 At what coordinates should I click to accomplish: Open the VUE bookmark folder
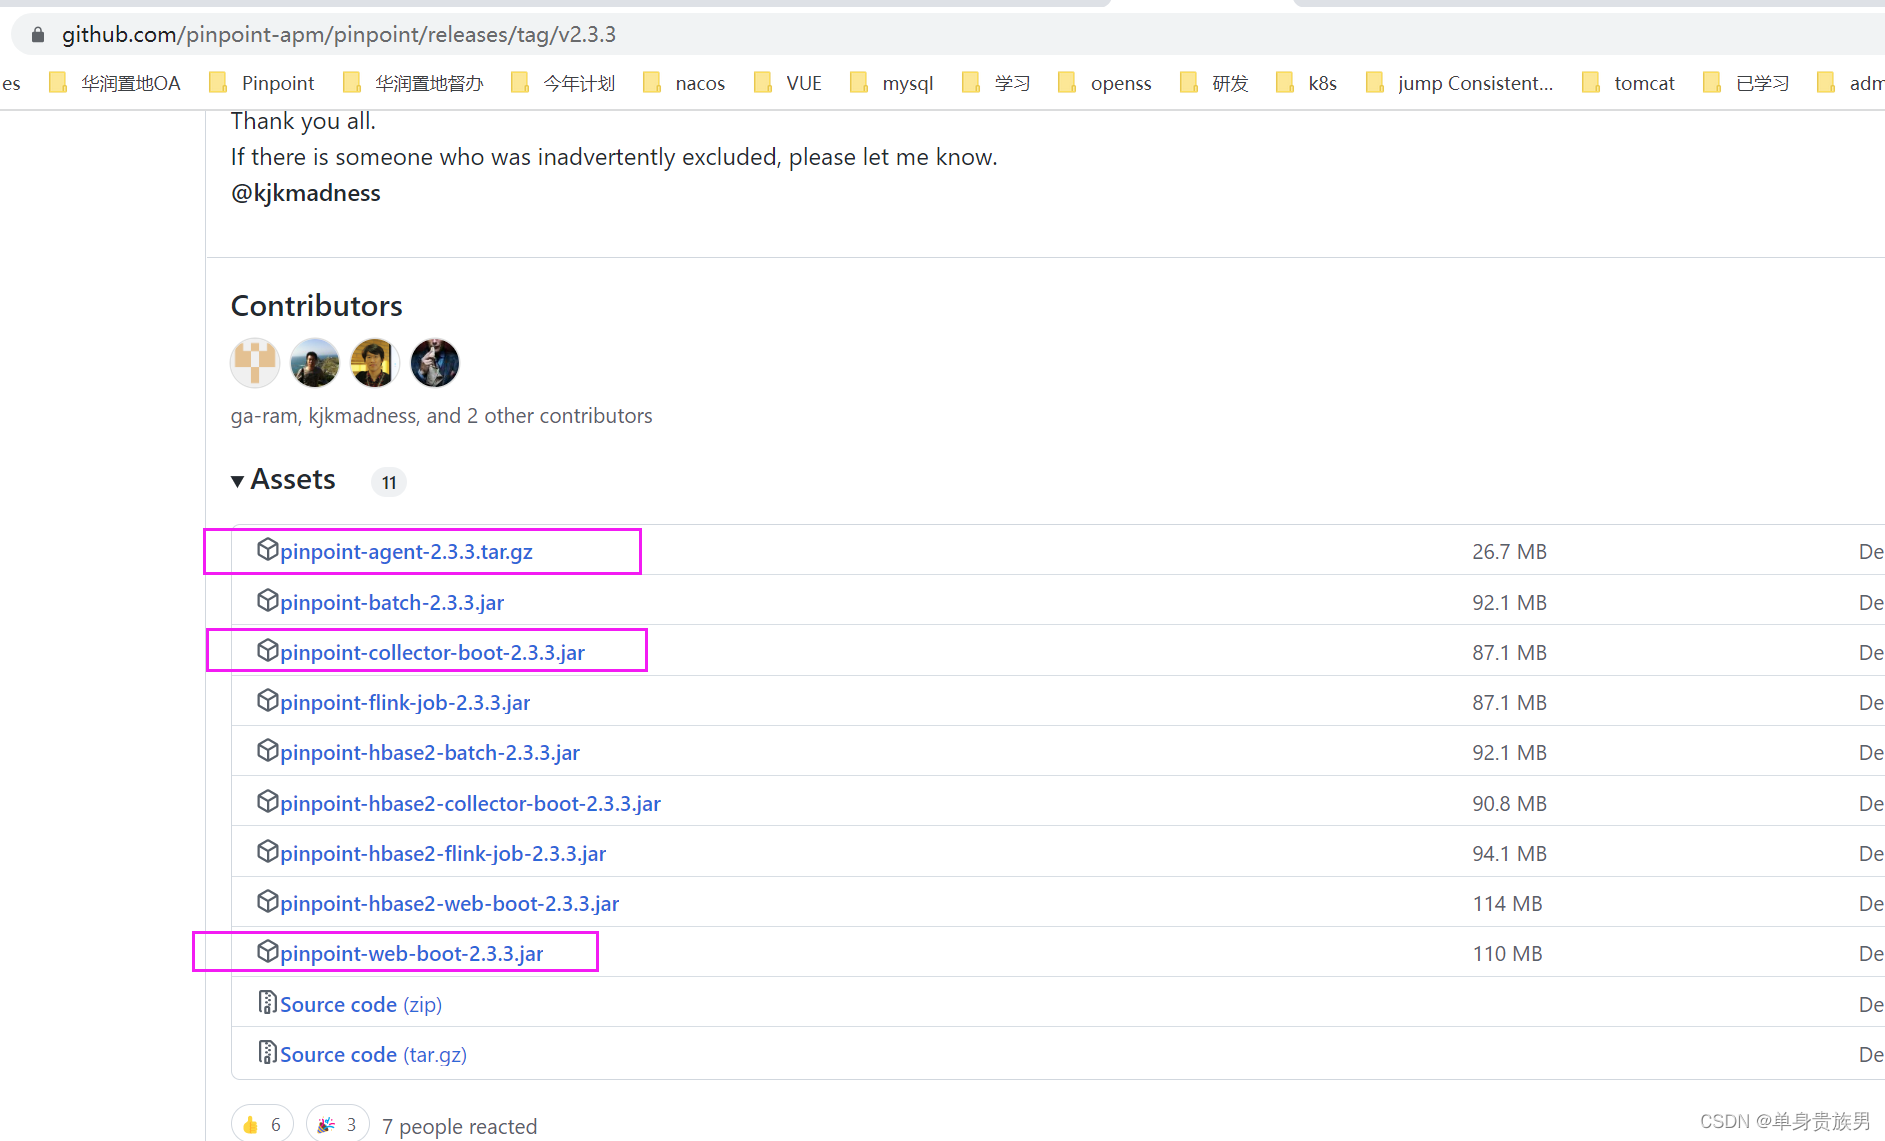point(788,83)
